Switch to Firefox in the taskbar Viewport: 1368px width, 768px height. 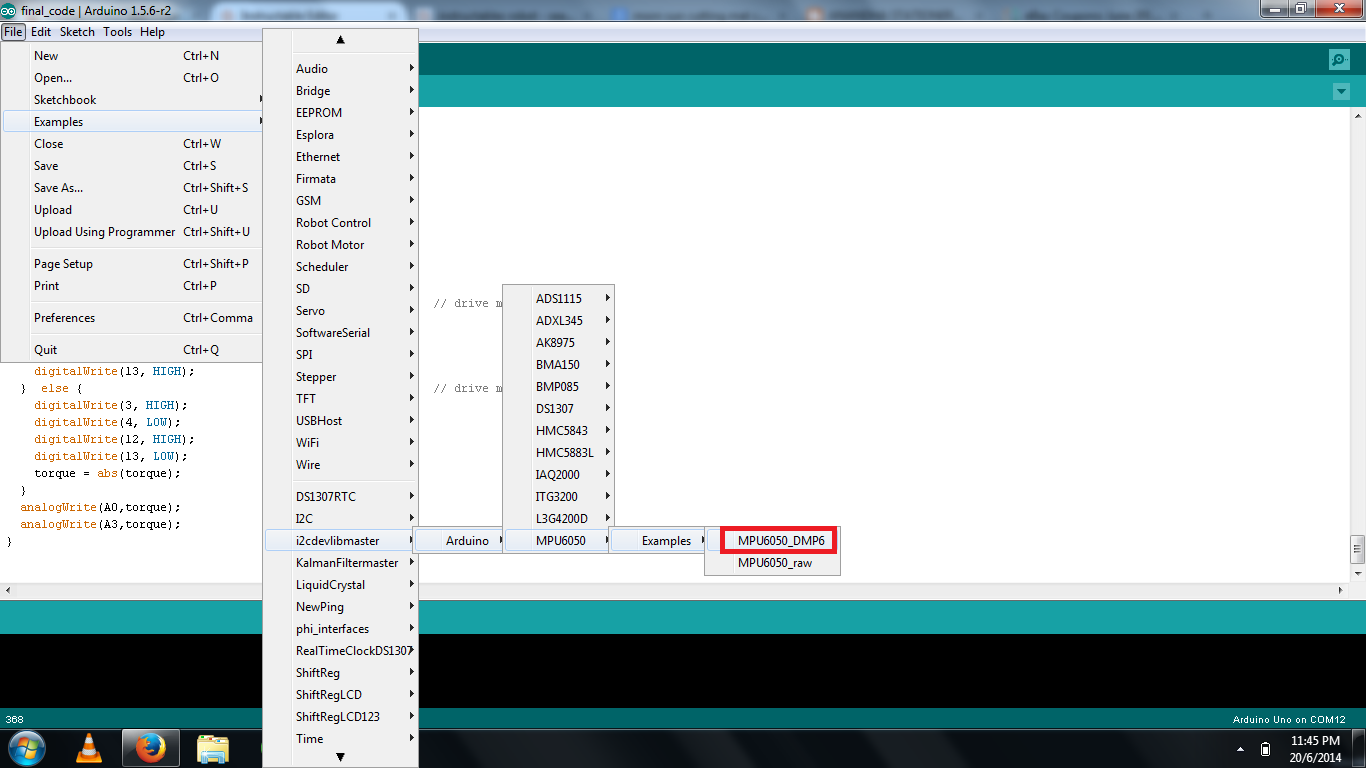(151, 747)
